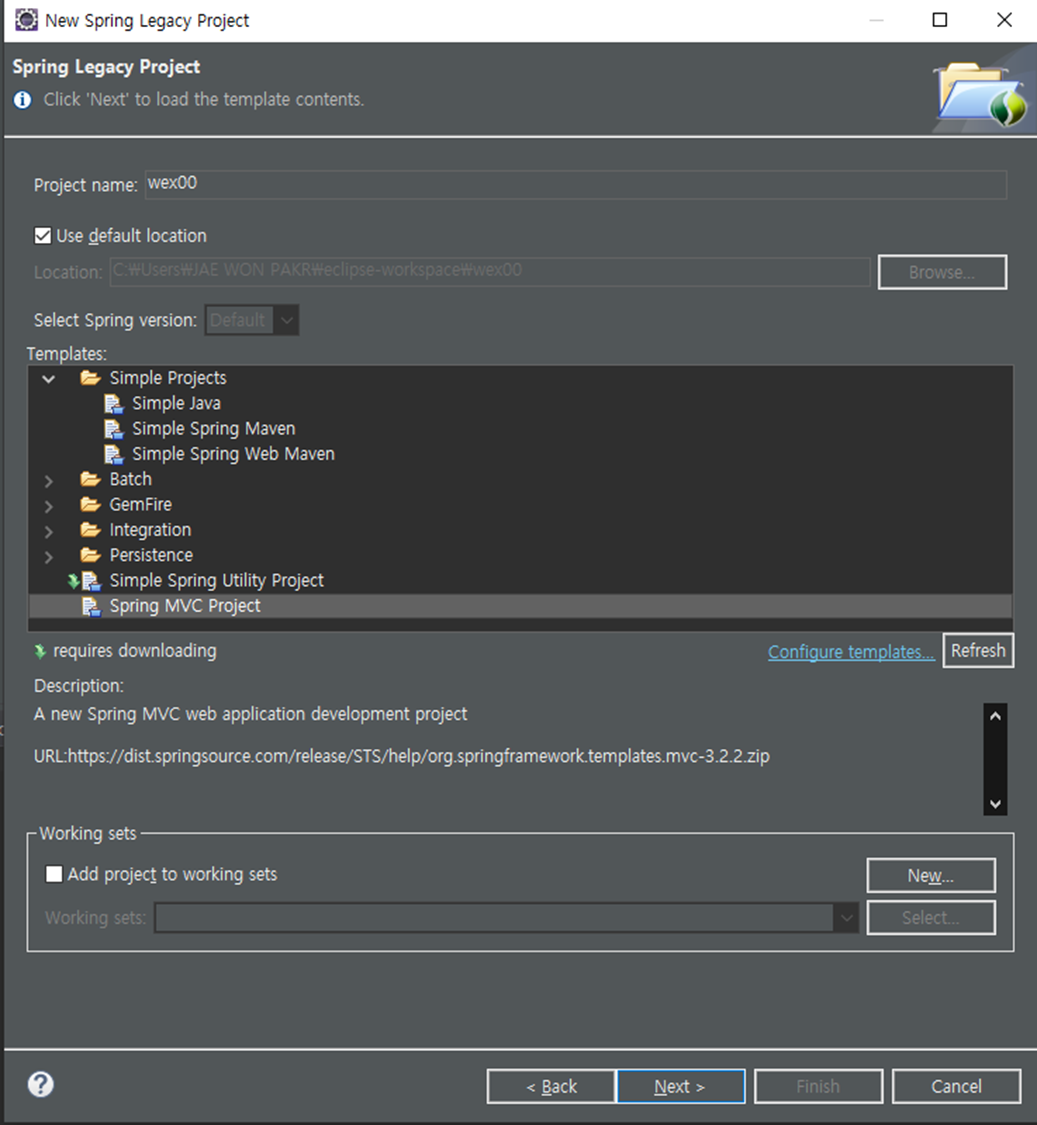Cancel the new project wizard
This screenshot has width=1037, height=1125.
click(x=956, y=1086)
